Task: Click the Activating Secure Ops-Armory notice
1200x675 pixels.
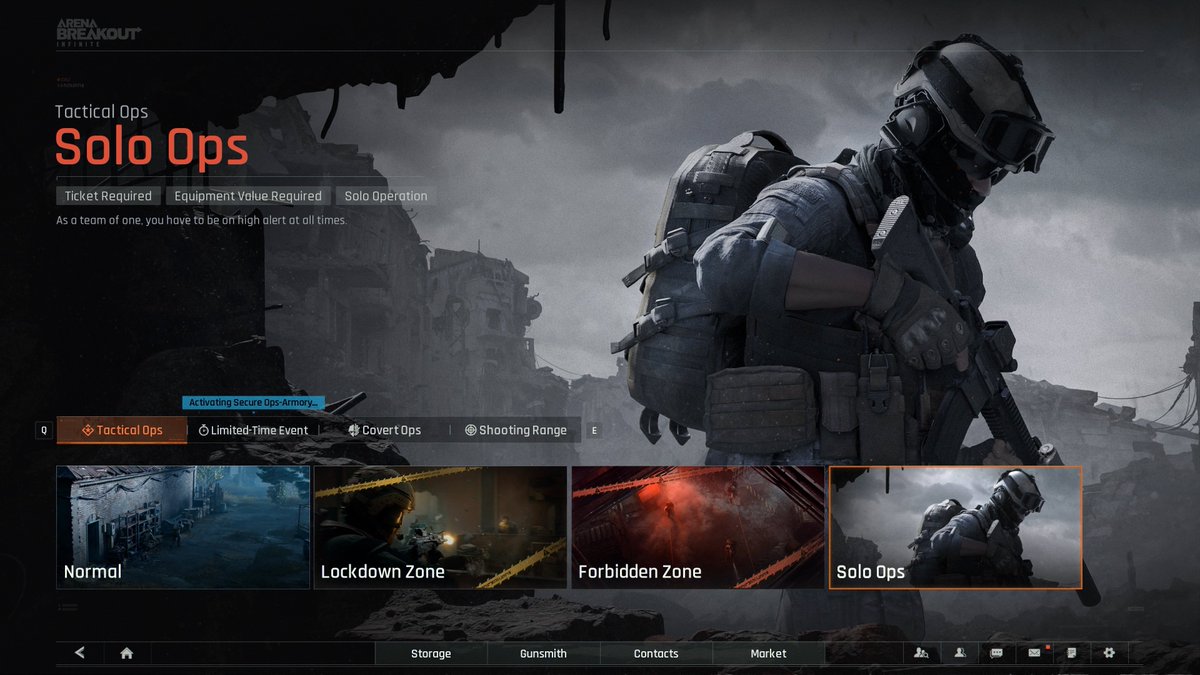Action: pyautogui.click(x=254, y=402)
